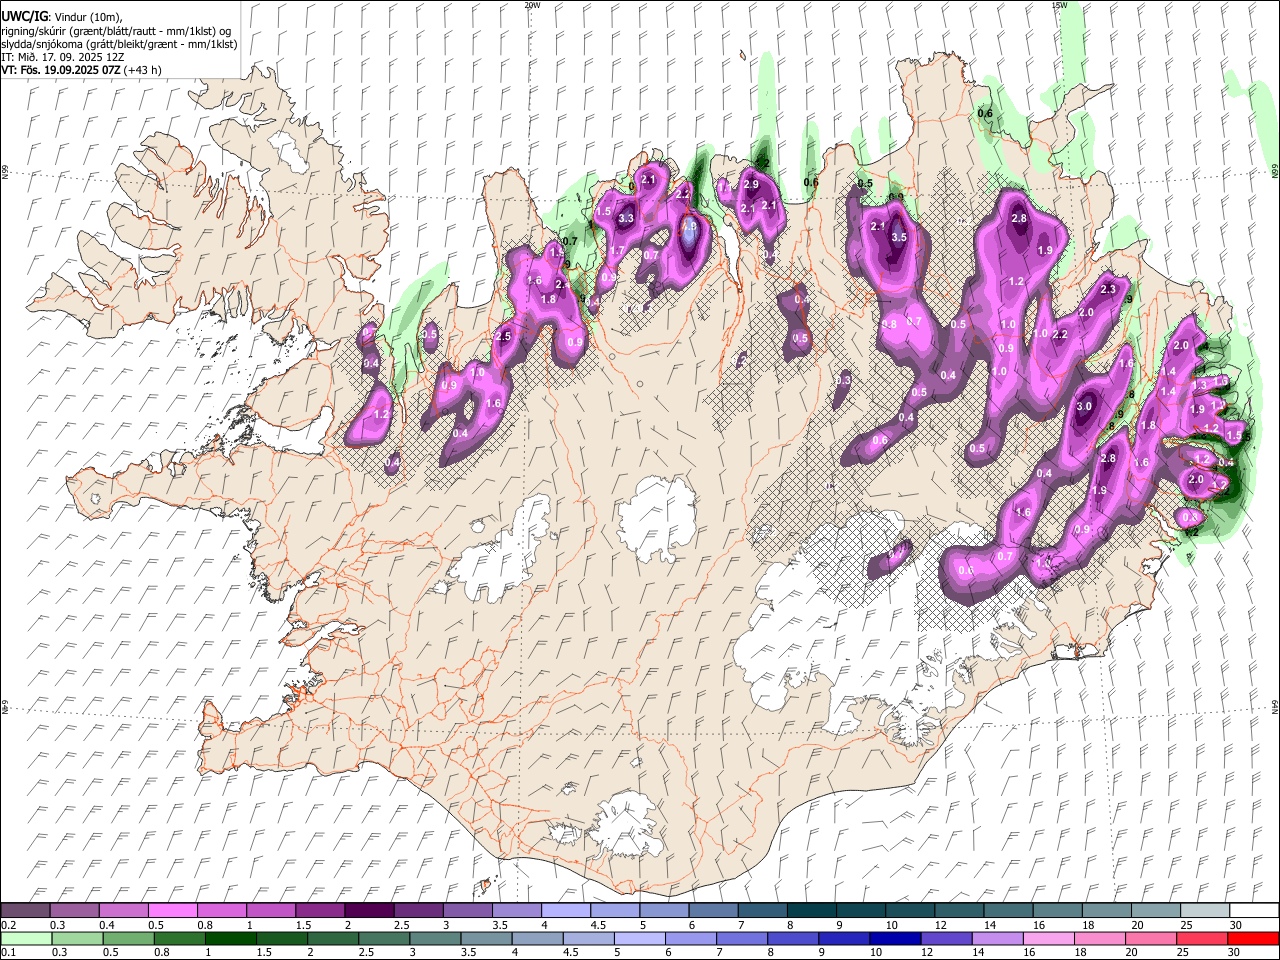The height and width of the screenshot is (960, 1280).
Task: Click the init time 'IT: Mið. 17. 09. 2025 12Z'
Action: (62, 57)
